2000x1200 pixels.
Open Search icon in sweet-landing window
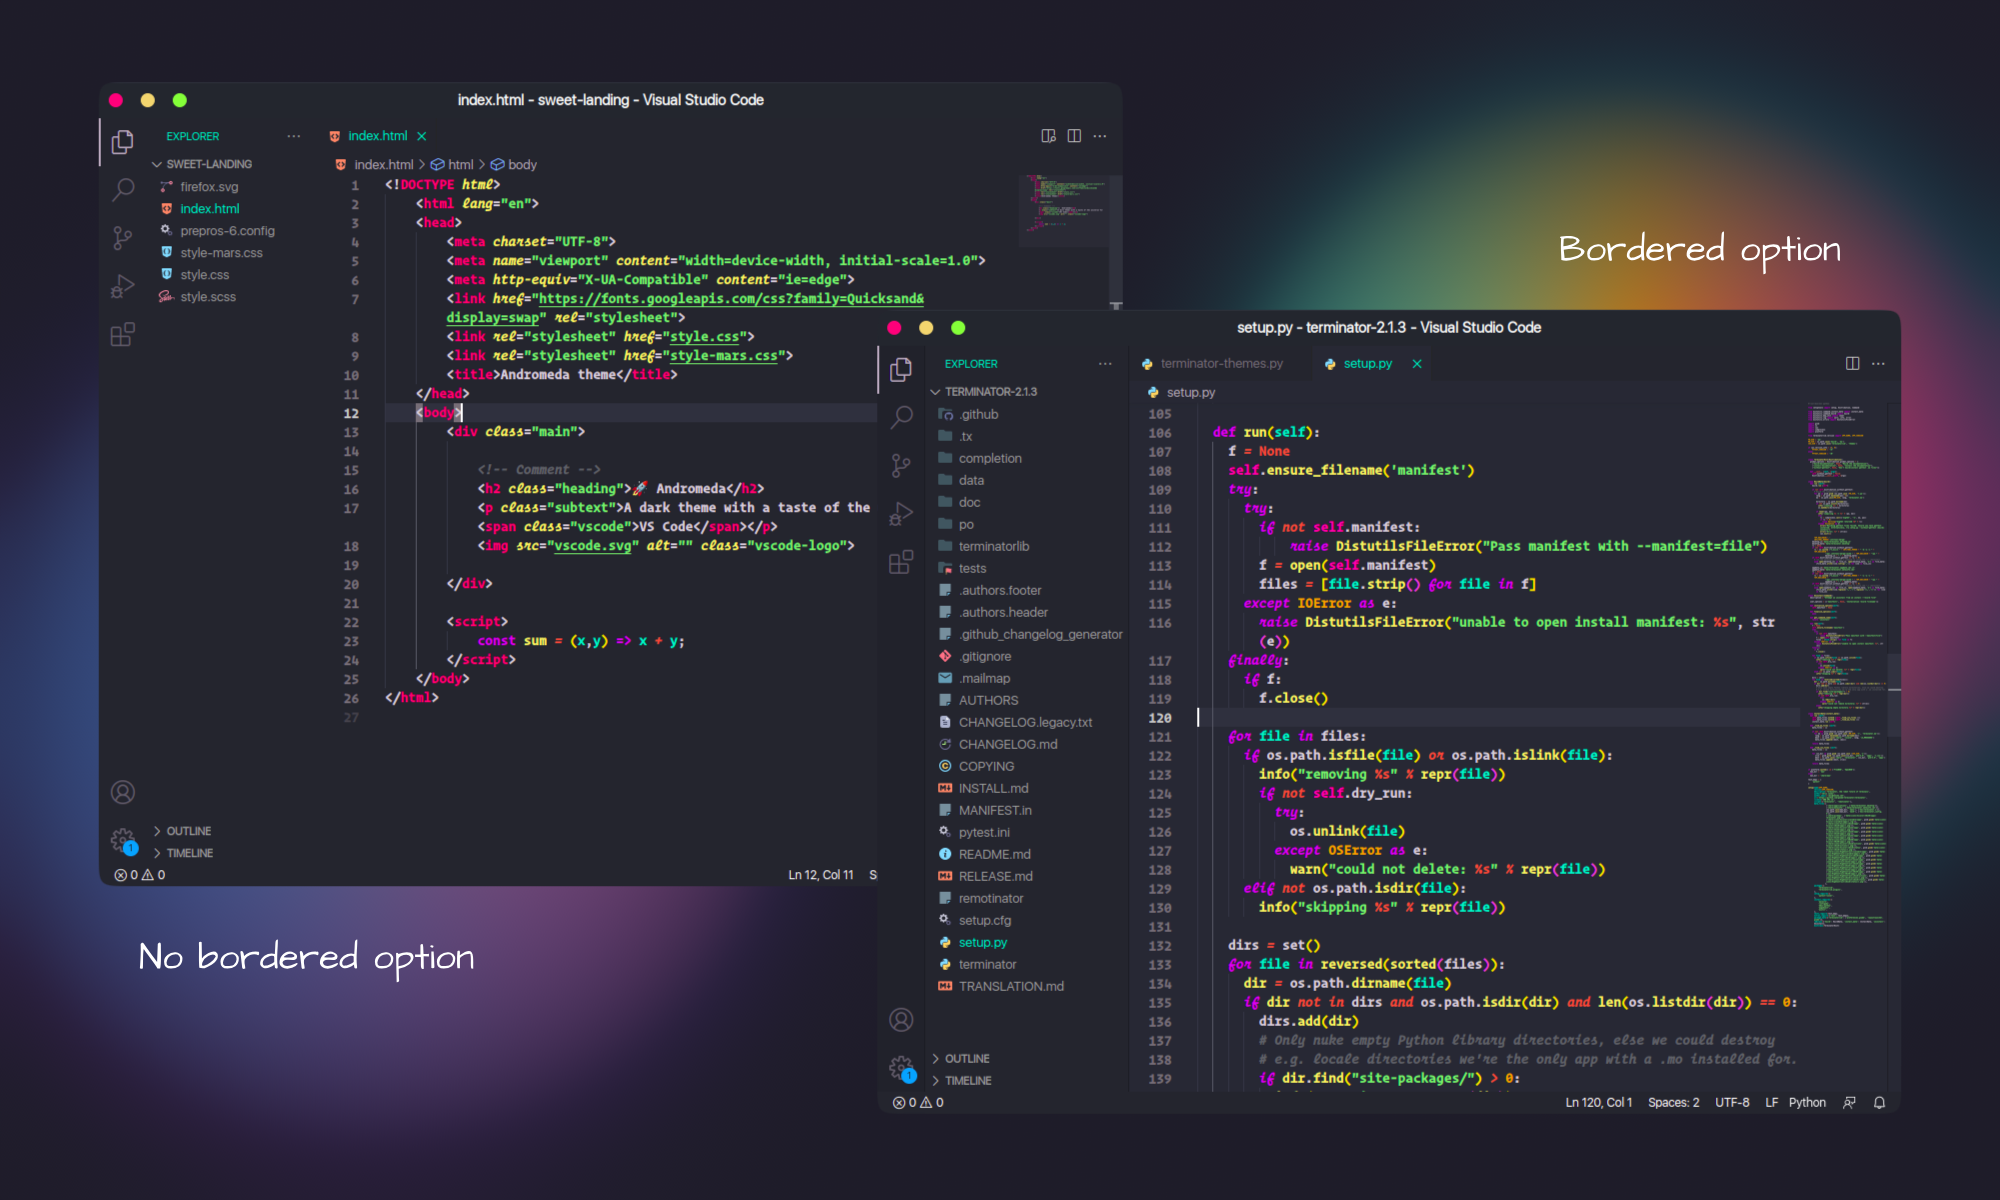(x=123, y=189)
